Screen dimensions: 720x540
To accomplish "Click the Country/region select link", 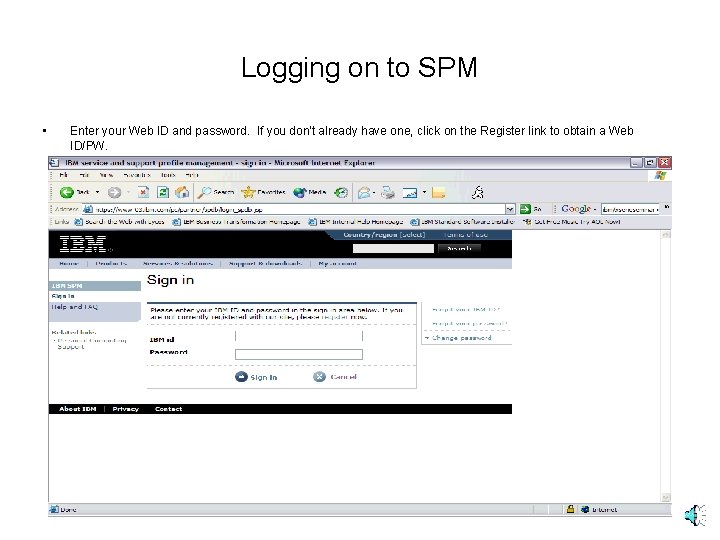I will pos(384,235).
